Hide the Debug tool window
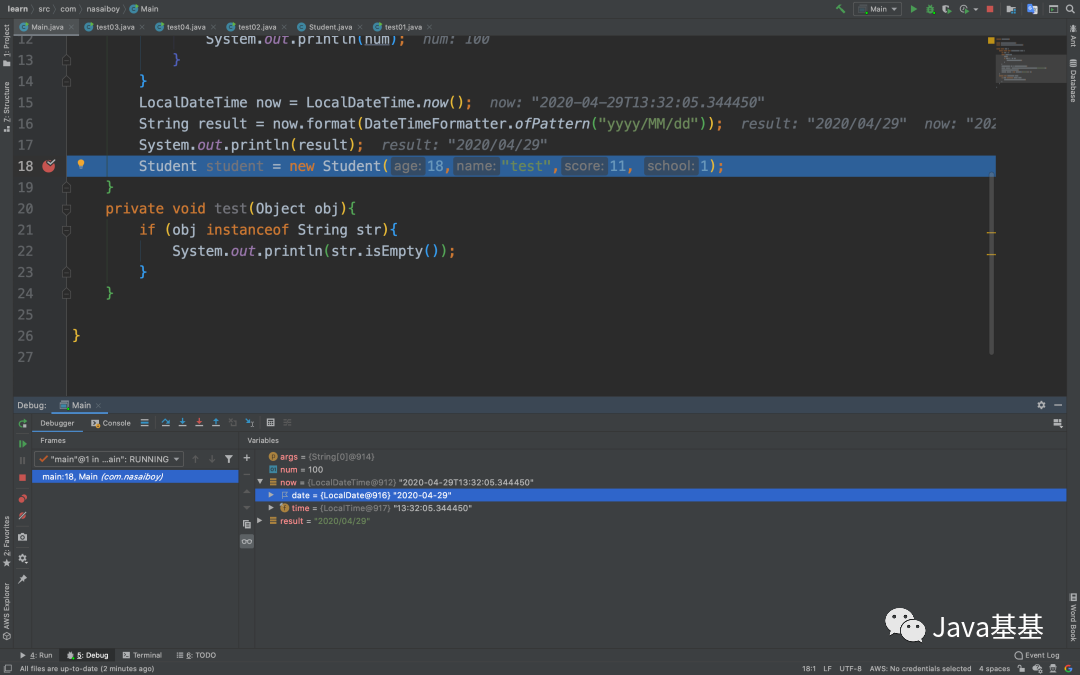The width and height of the screenshot is (1080, 675). pos(1058,405)
